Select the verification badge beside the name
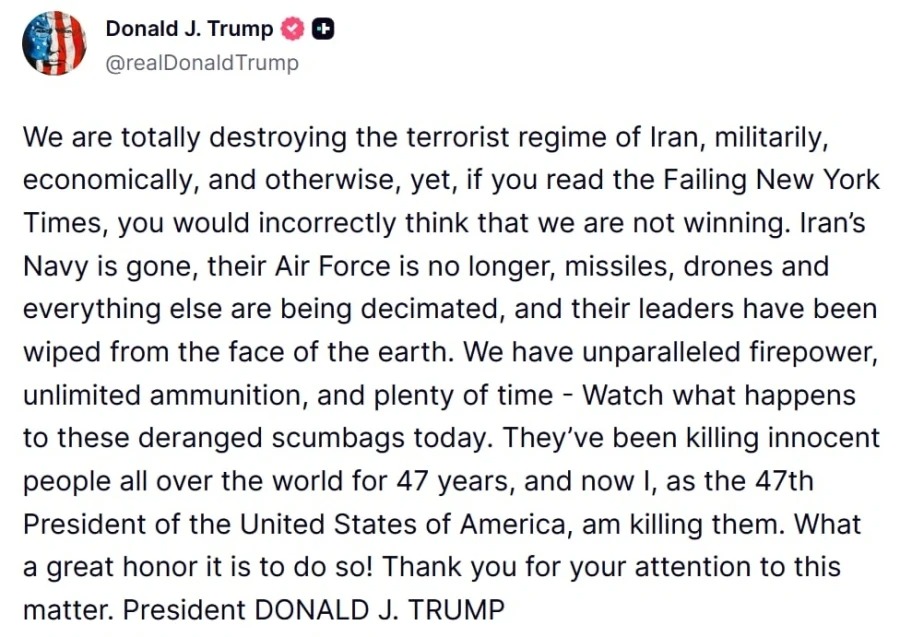The width and height of the screenshot is (900, 637). tap(291, 29)
